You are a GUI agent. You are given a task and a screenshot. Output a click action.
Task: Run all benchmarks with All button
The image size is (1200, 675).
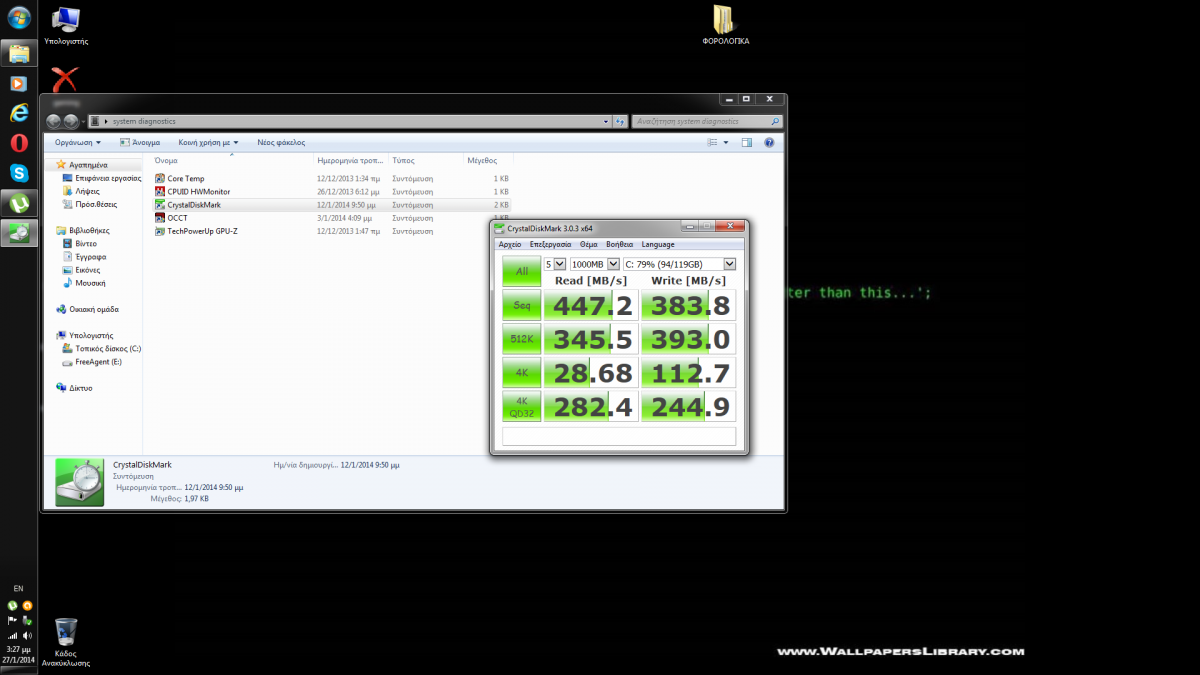click(x=521, y=271)
